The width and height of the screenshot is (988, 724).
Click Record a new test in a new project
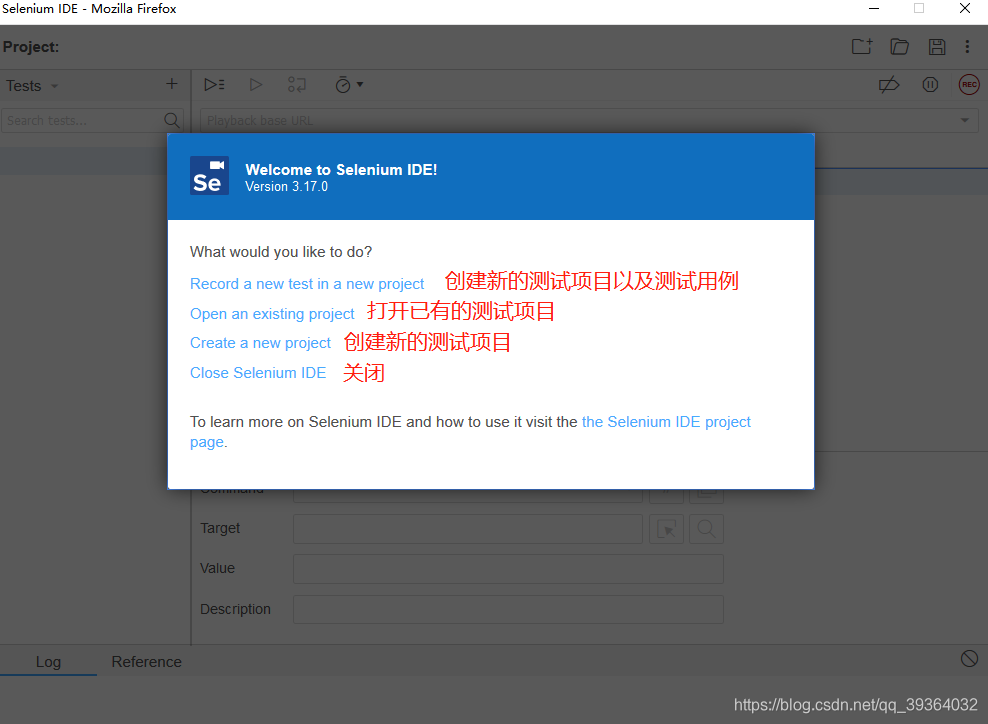pyautogui.click(x=306, y=283)
